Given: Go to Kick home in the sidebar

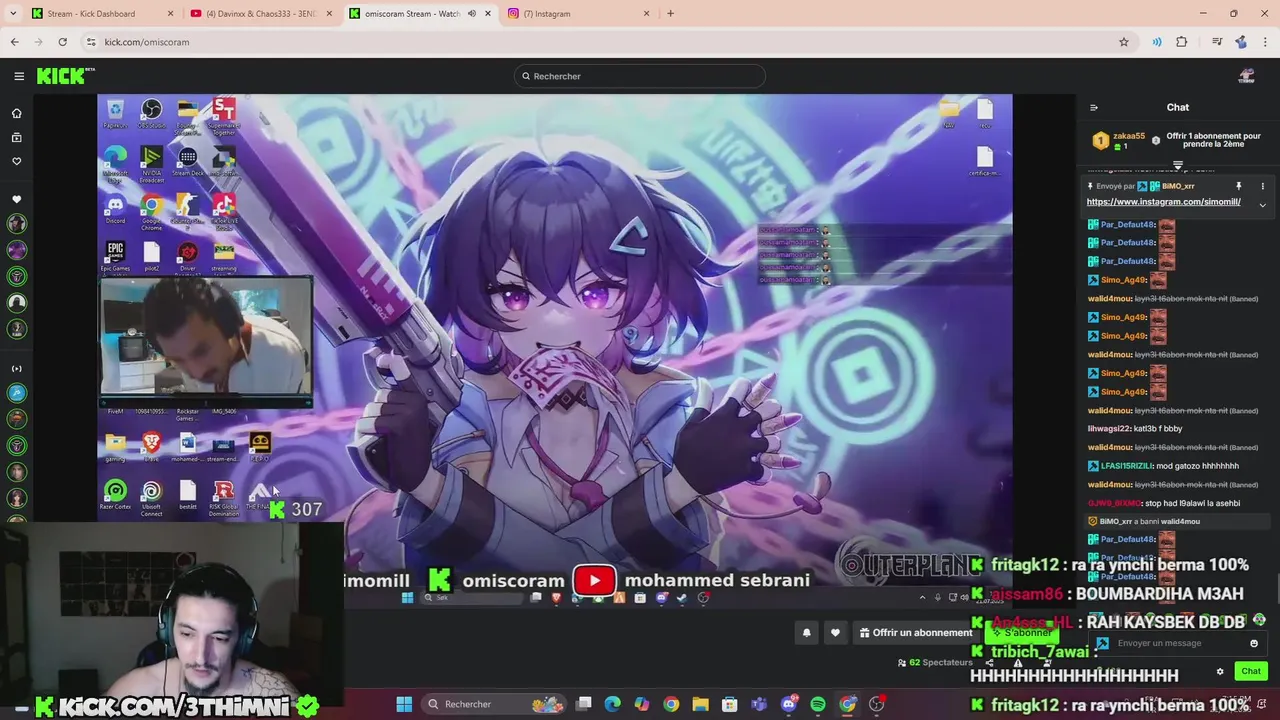Looking at the screenshot, I should tap(16, 113).
